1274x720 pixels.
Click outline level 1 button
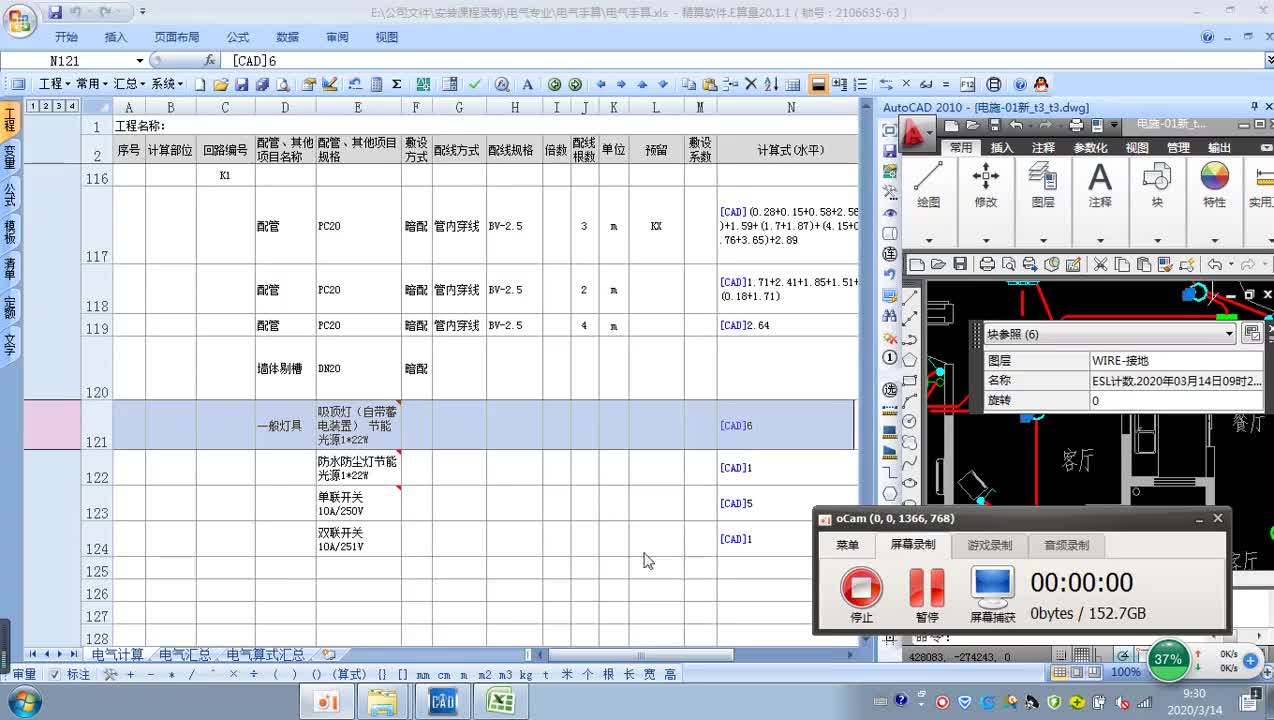(x=33, y=106)
